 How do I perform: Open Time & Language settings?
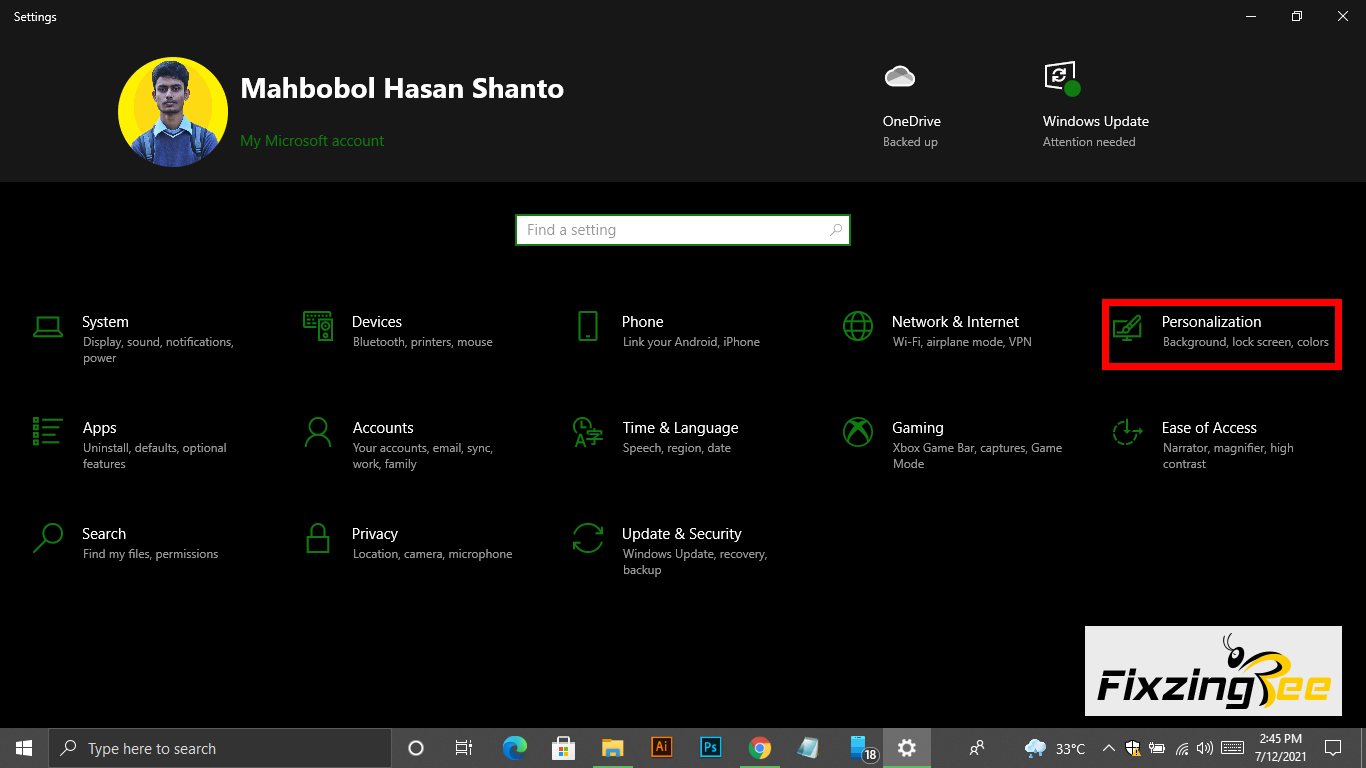tap(680, 429)
